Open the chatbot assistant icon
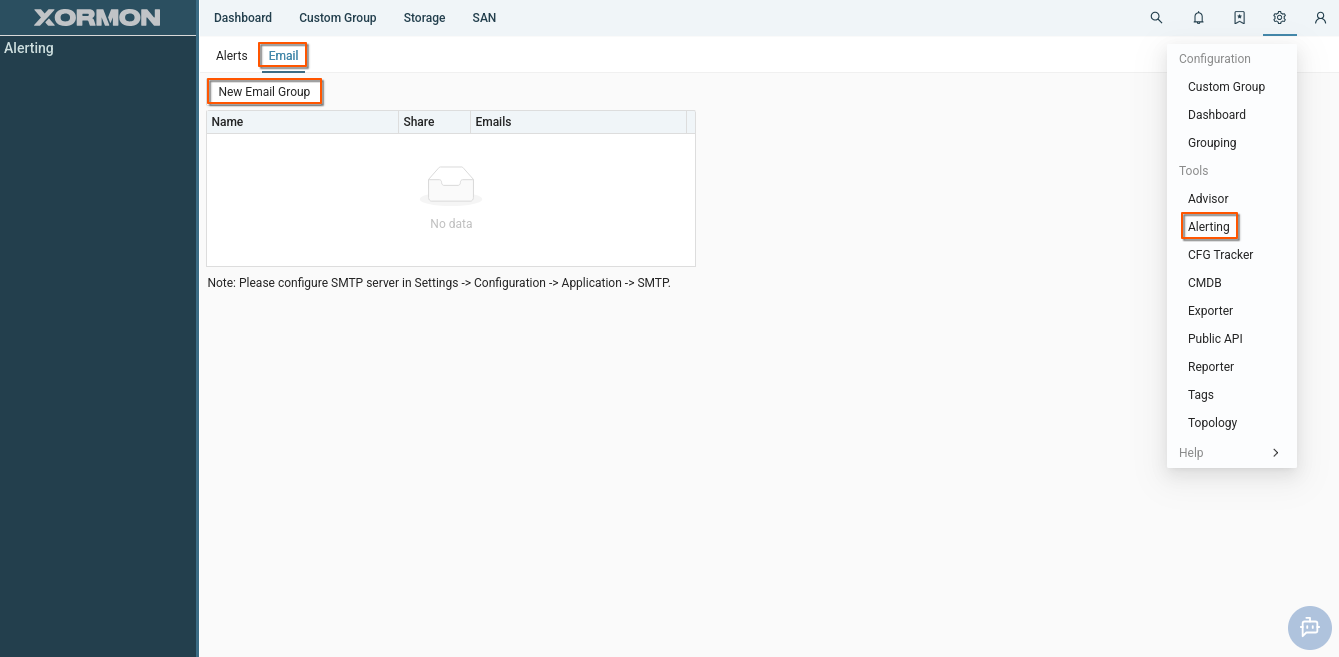The width and height of the screenshot is (1339, 657). point(1309,628)
